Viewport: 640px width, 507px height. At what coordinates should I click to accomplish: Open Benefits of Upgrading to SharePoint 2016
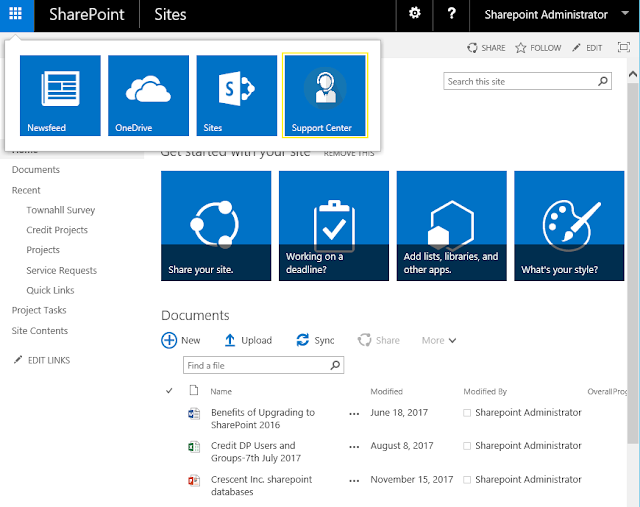[x=263, y=418]
